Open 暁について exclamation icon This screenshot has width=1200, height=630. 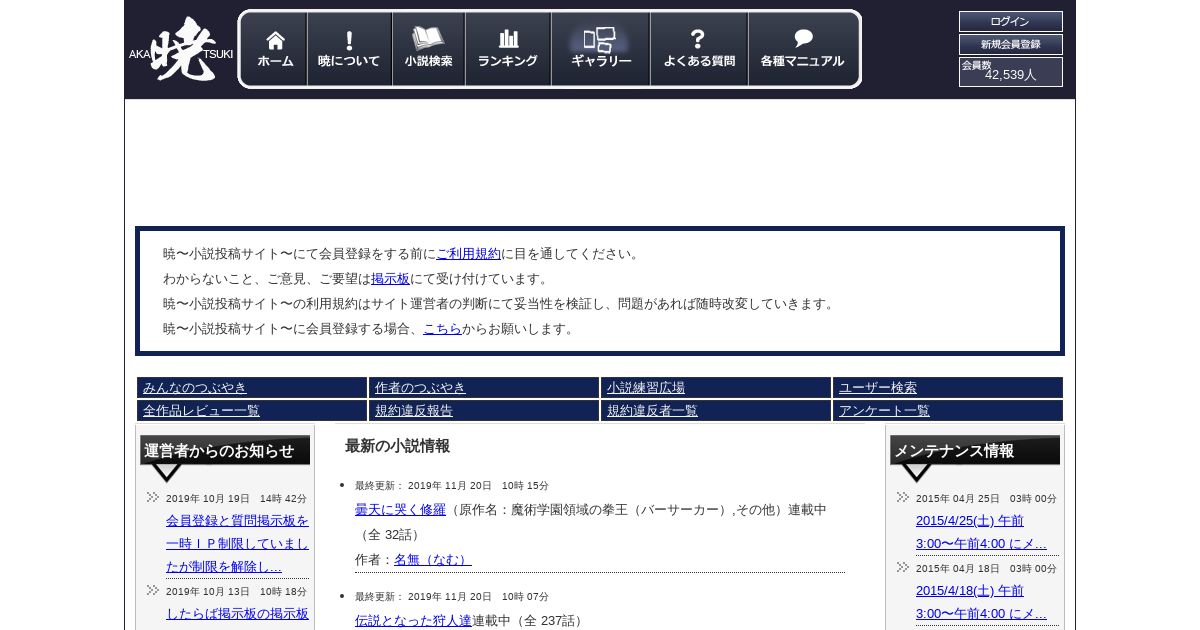pos(349,49)
